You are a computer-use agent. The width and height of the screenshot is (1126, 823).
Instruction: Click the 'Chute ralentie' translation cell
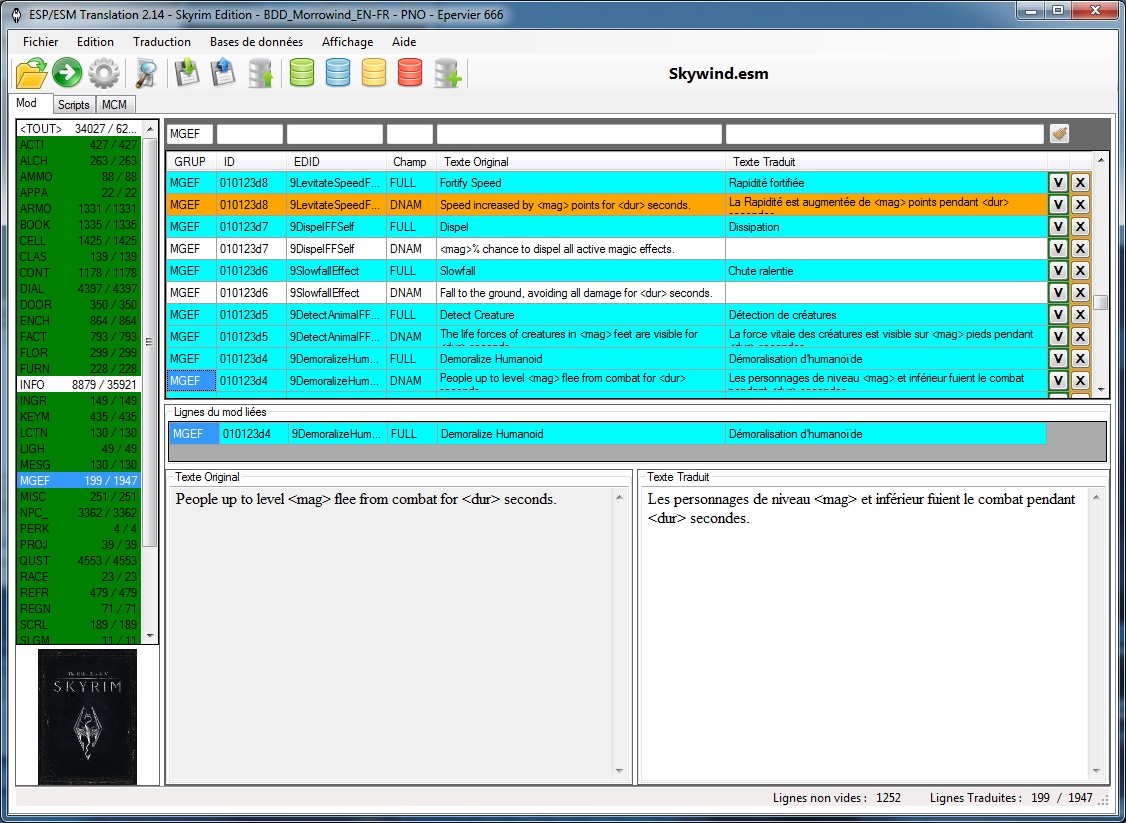tap(886, 271)
